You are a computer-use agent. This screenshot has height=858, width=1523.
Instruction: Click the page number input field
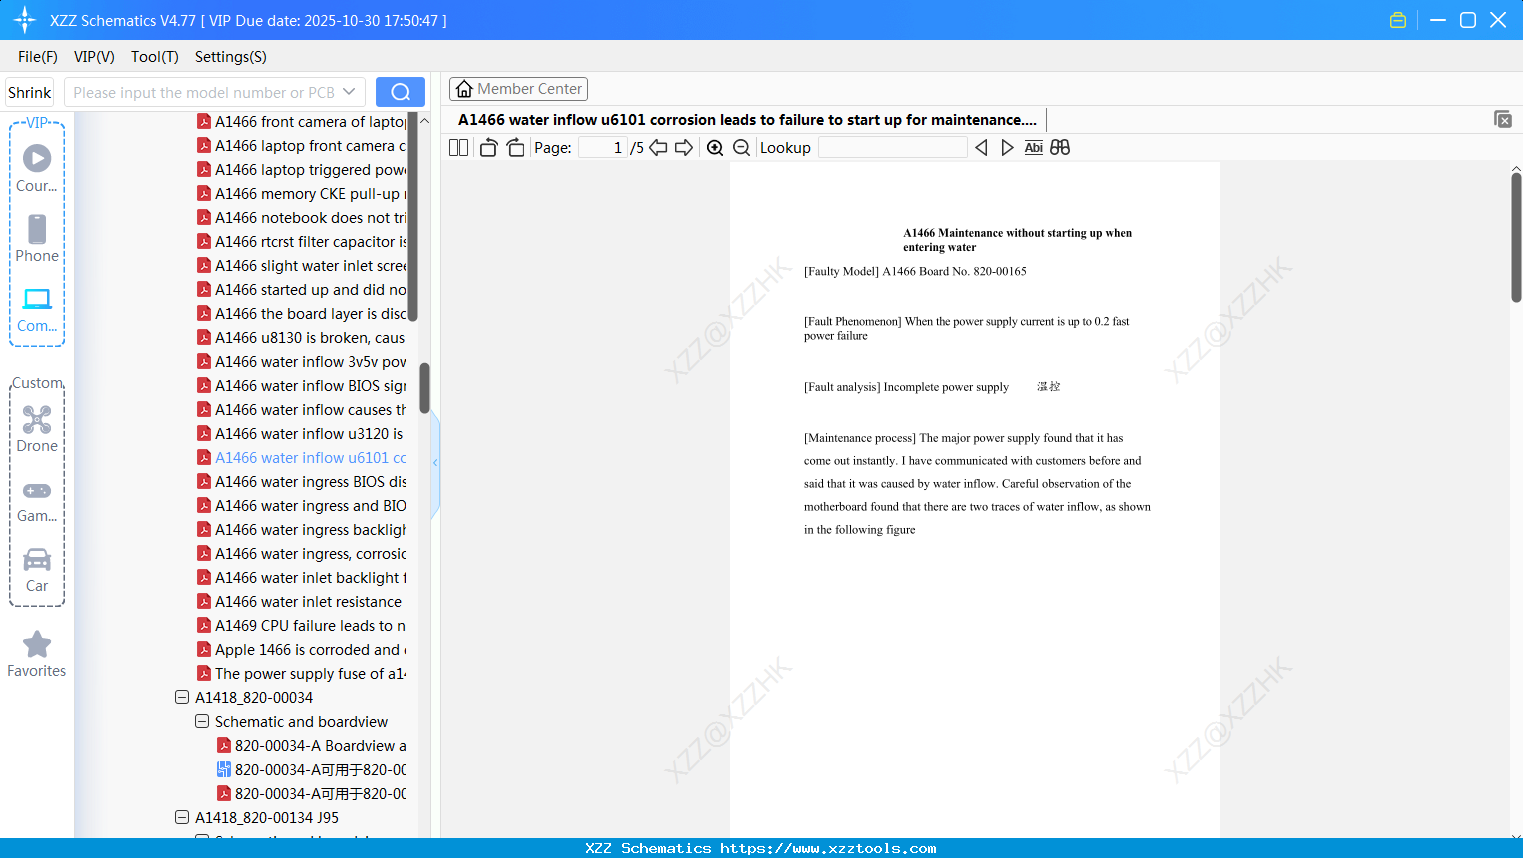click(603, 148)
